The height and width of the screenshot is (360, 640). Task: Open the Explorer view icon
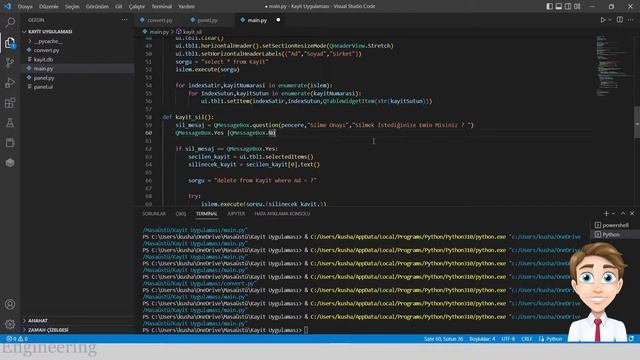pyautogui.click(x=10, y=42)
